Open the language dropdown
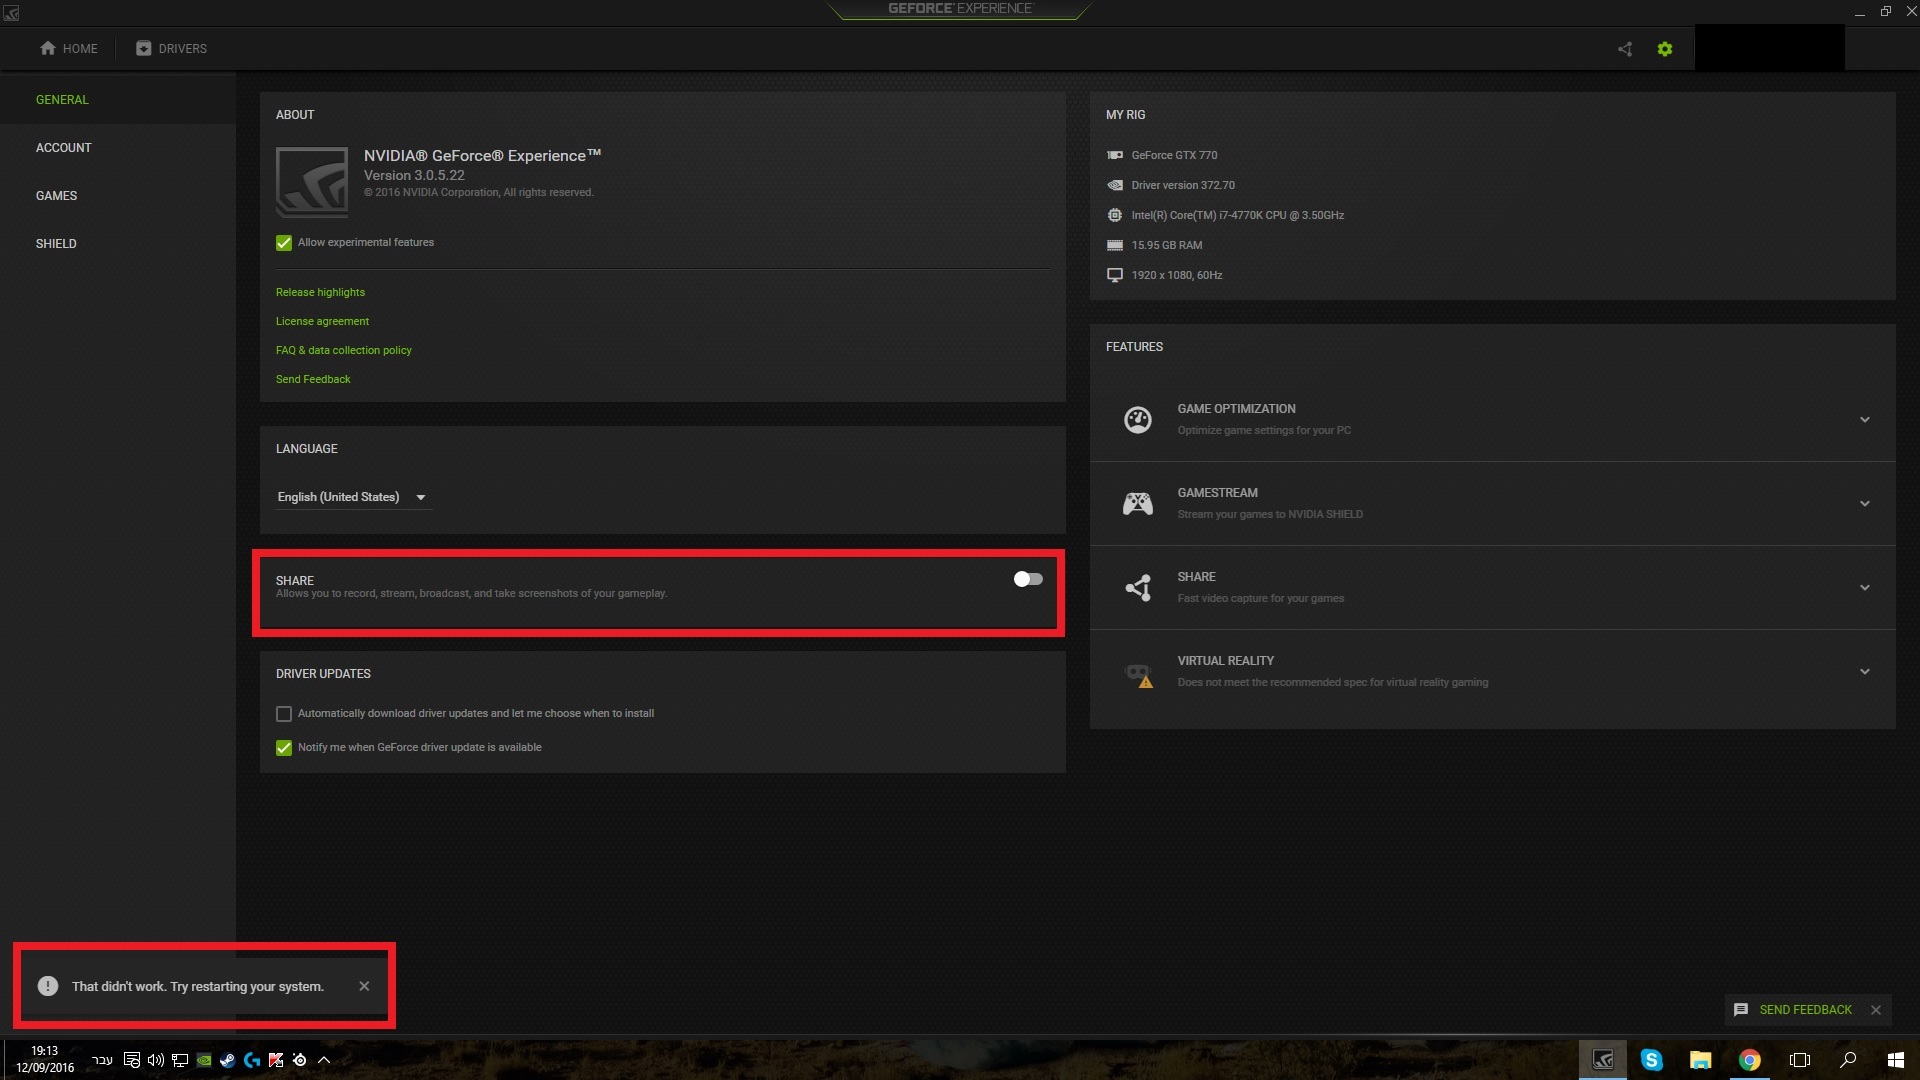This screenshot has height=1080, width=1920. 352,497
